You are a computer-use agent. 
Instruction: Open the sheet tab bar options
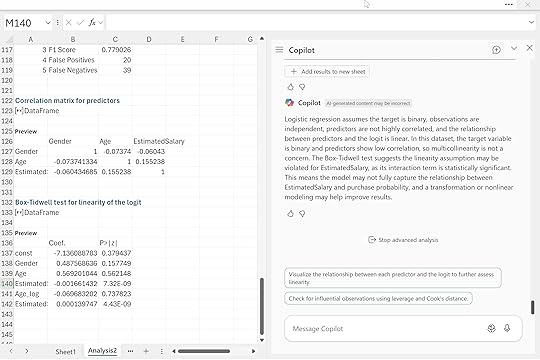162,351
